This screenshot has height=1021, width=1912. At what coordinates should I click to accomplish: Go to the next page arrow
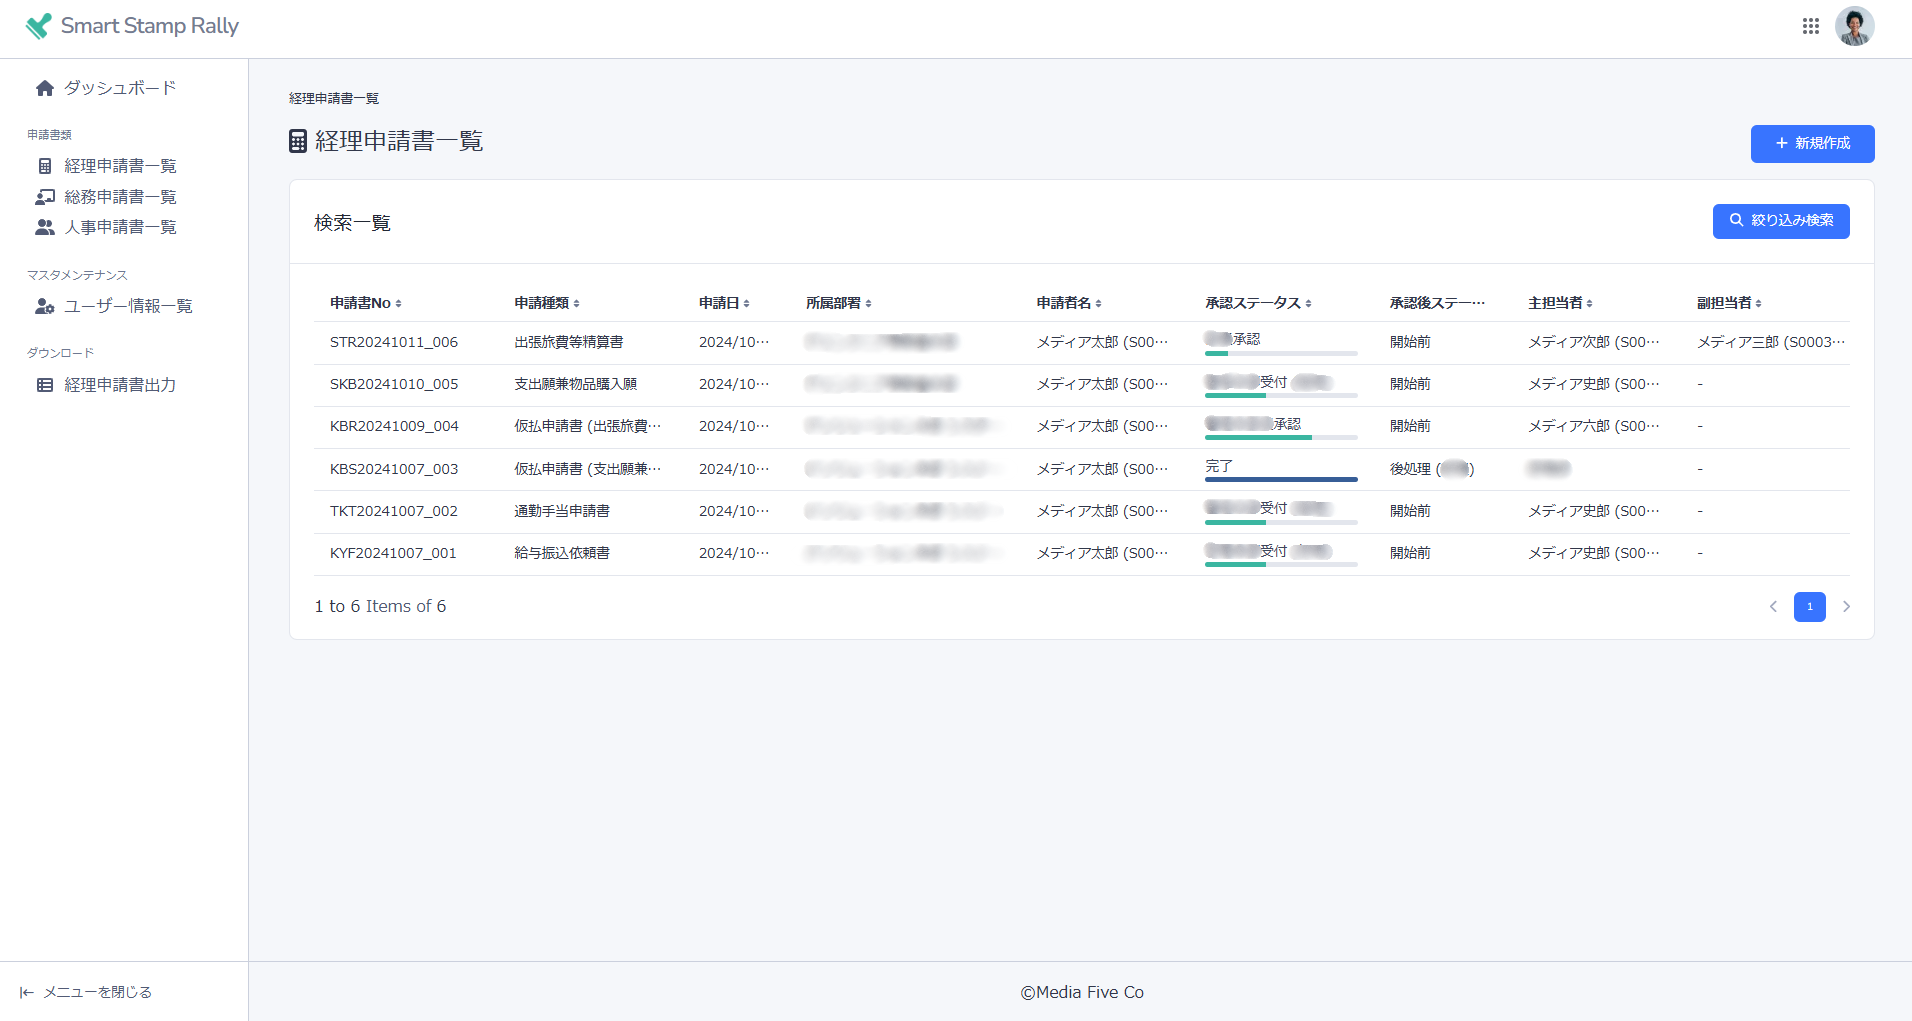click(x=1846, y=607)
